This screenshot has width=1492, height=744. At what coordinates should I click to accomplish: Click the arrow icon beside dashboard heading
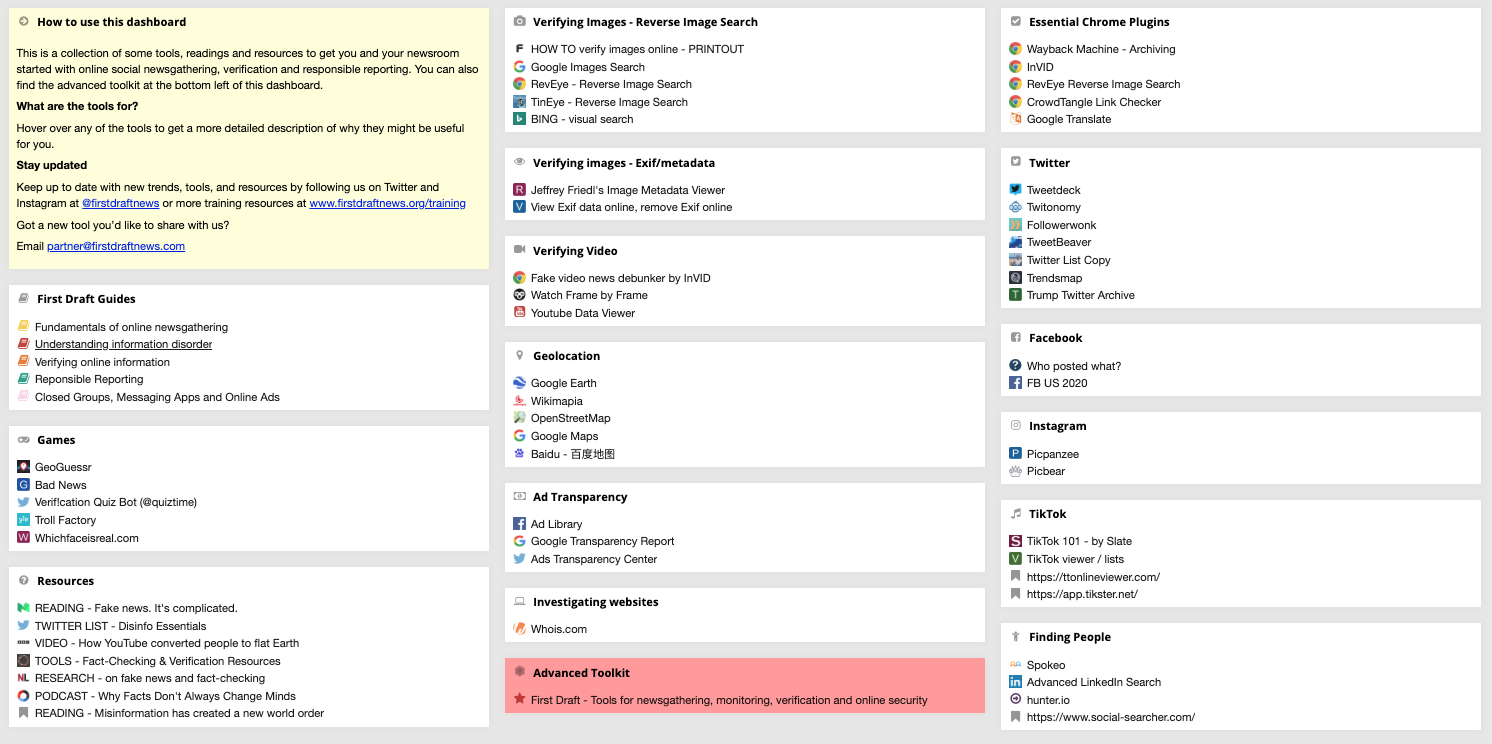click(x=23, y=21)
